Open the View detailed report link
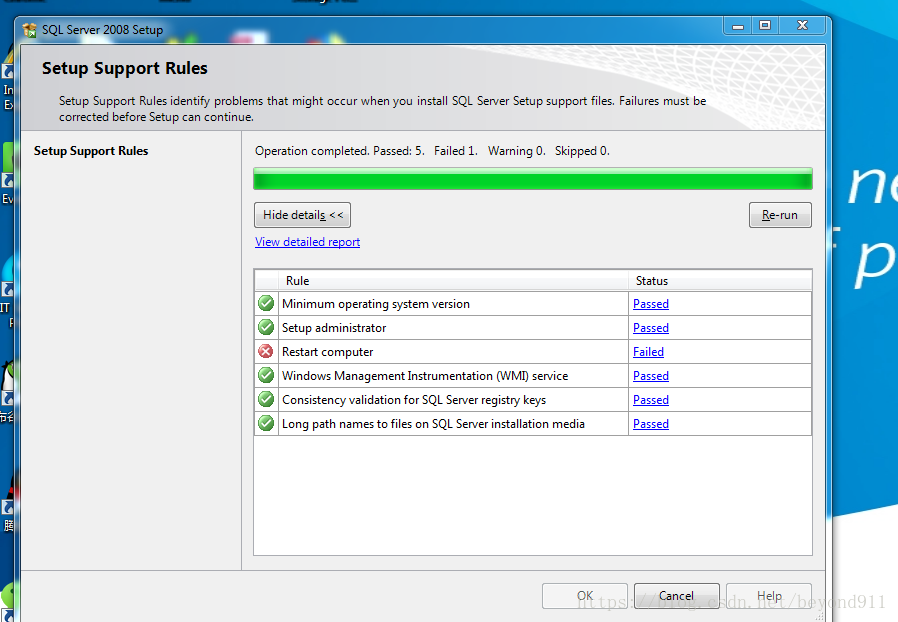898x622 pixels. 308,242
